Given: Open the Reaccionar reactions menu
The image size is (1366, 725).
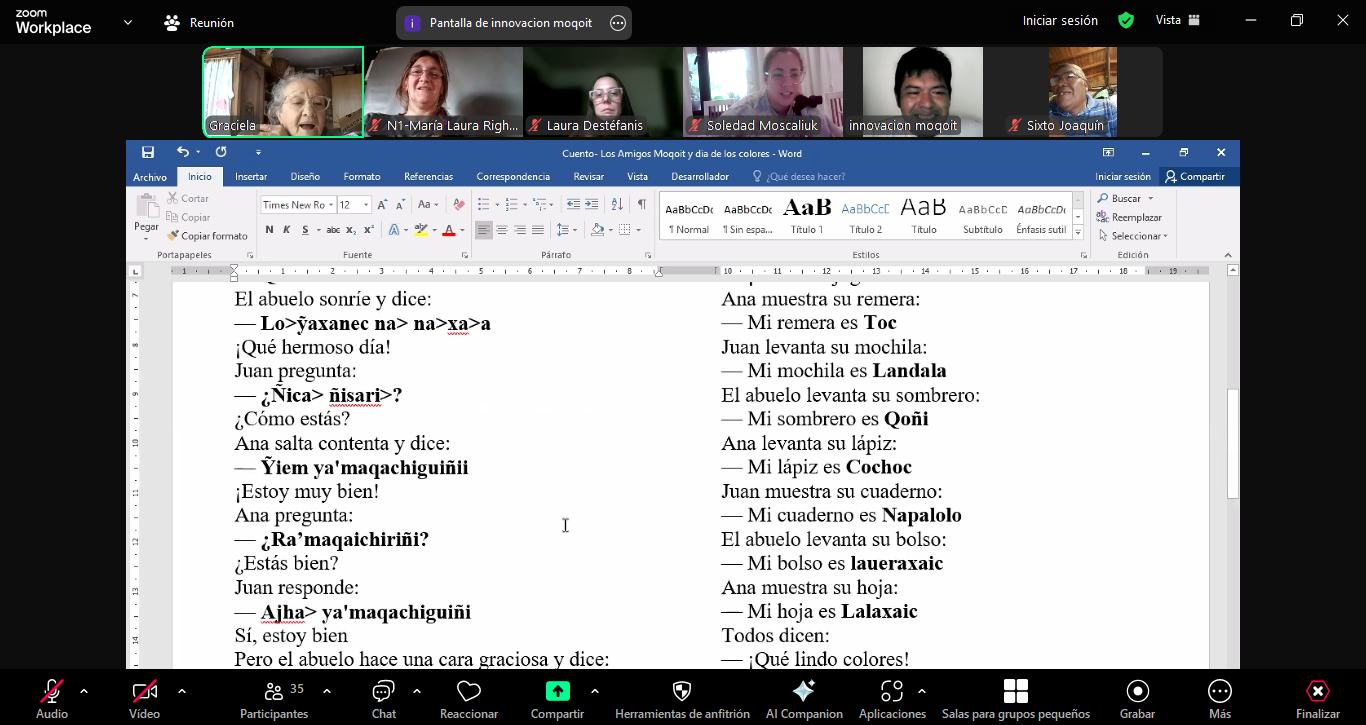Looking at the screenshot, I should 468,699.
